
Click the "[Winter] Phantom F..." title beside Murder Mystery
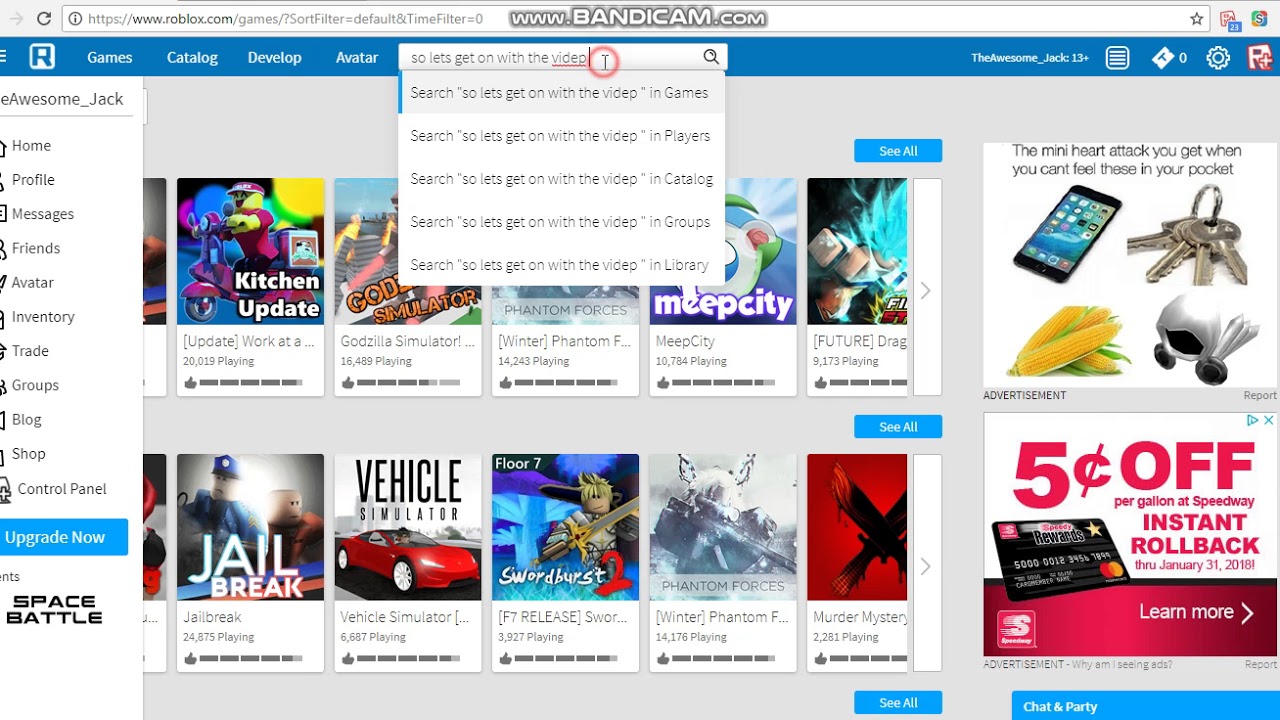pos(722,617)
